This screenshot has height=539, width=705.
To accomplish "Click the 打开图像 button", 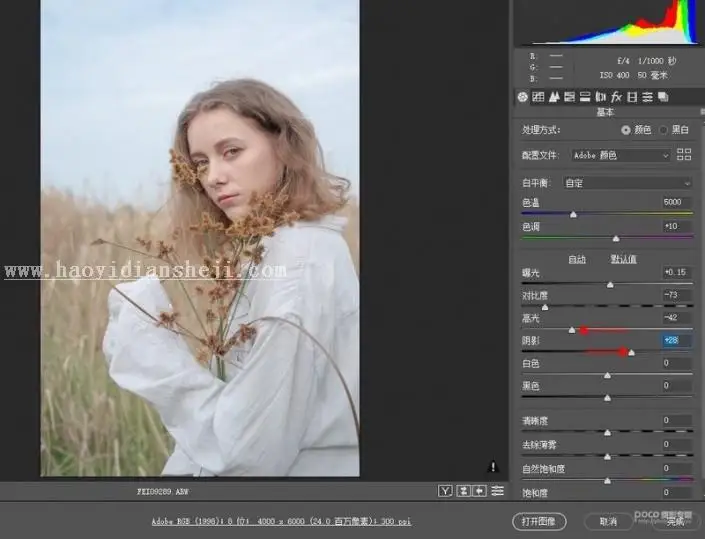I will (539, 521).
